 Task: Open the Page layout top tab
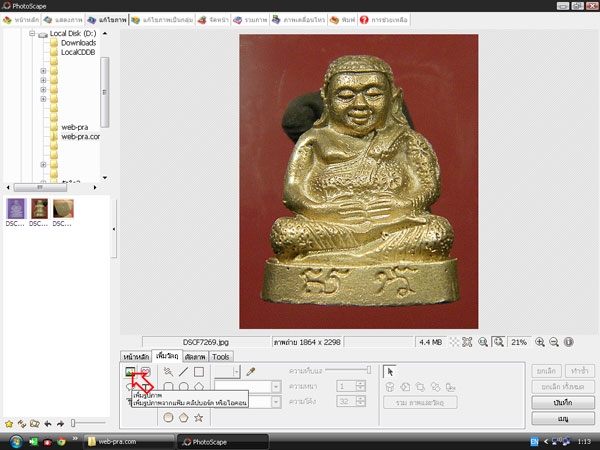(x=214, y=20)
